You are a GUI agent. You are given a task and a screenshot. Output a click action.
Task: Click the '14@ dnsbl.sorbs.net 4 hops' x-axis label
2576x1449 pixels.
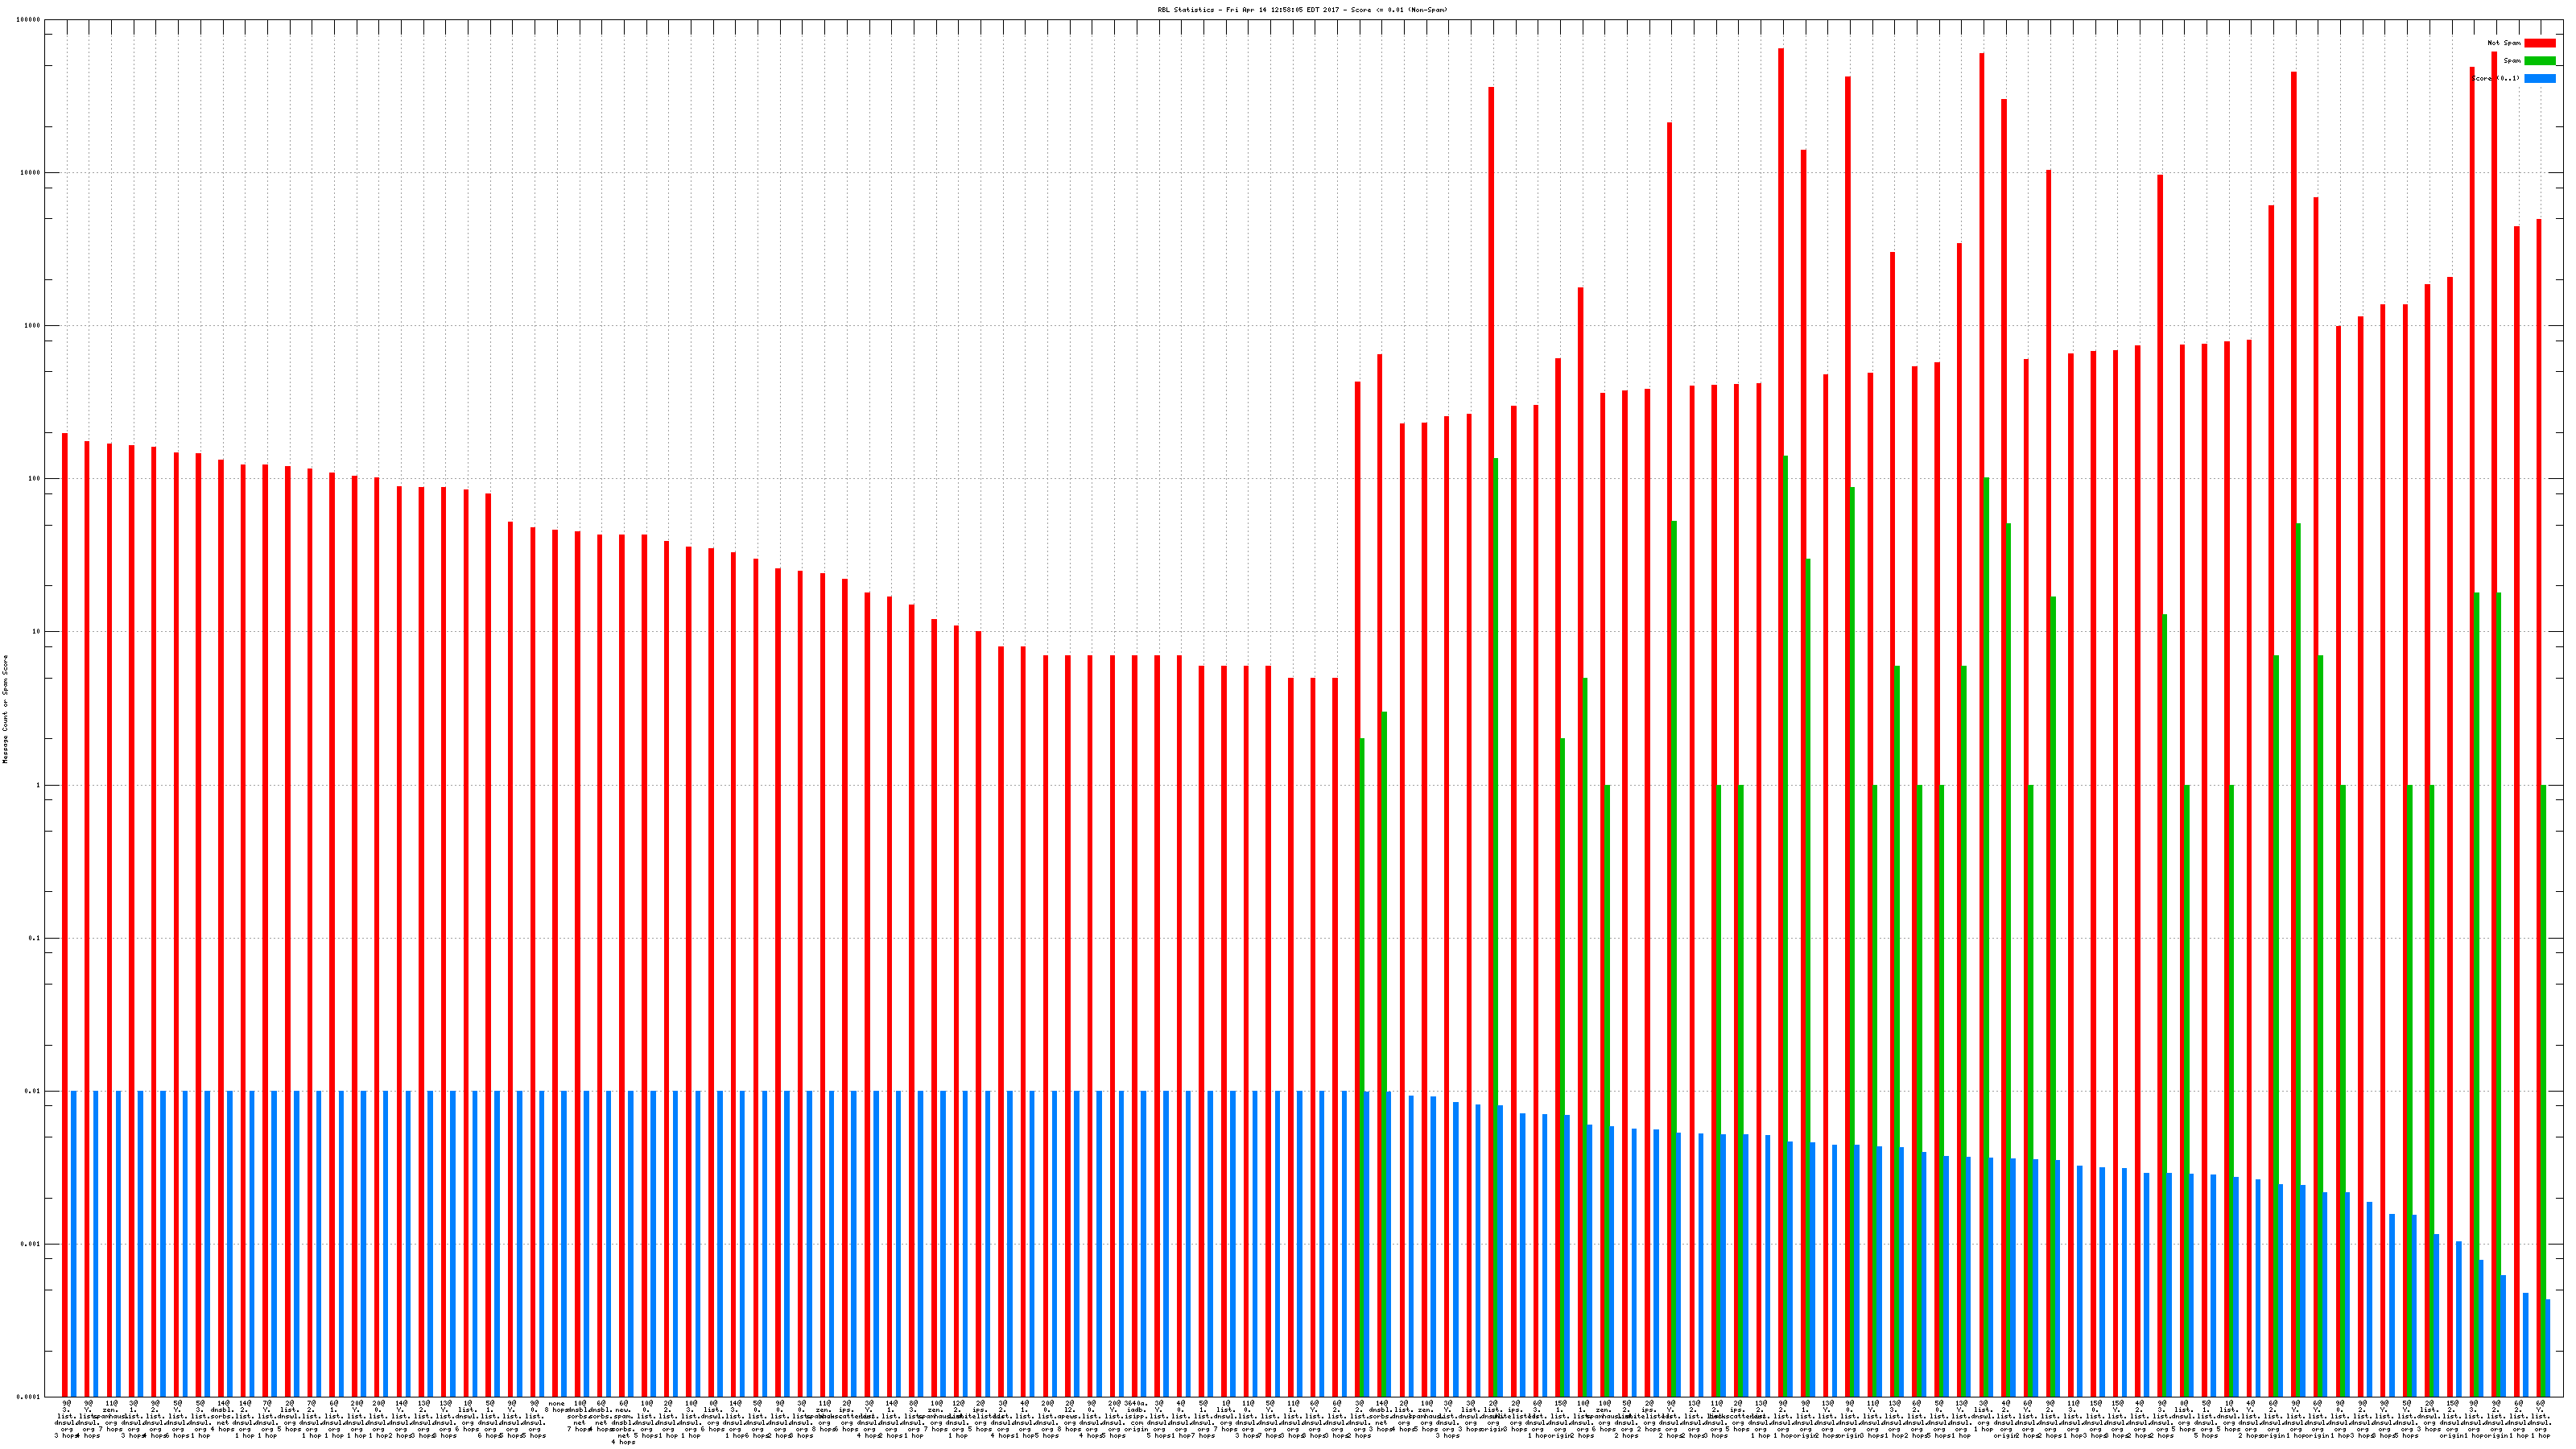coord(222,1415)
